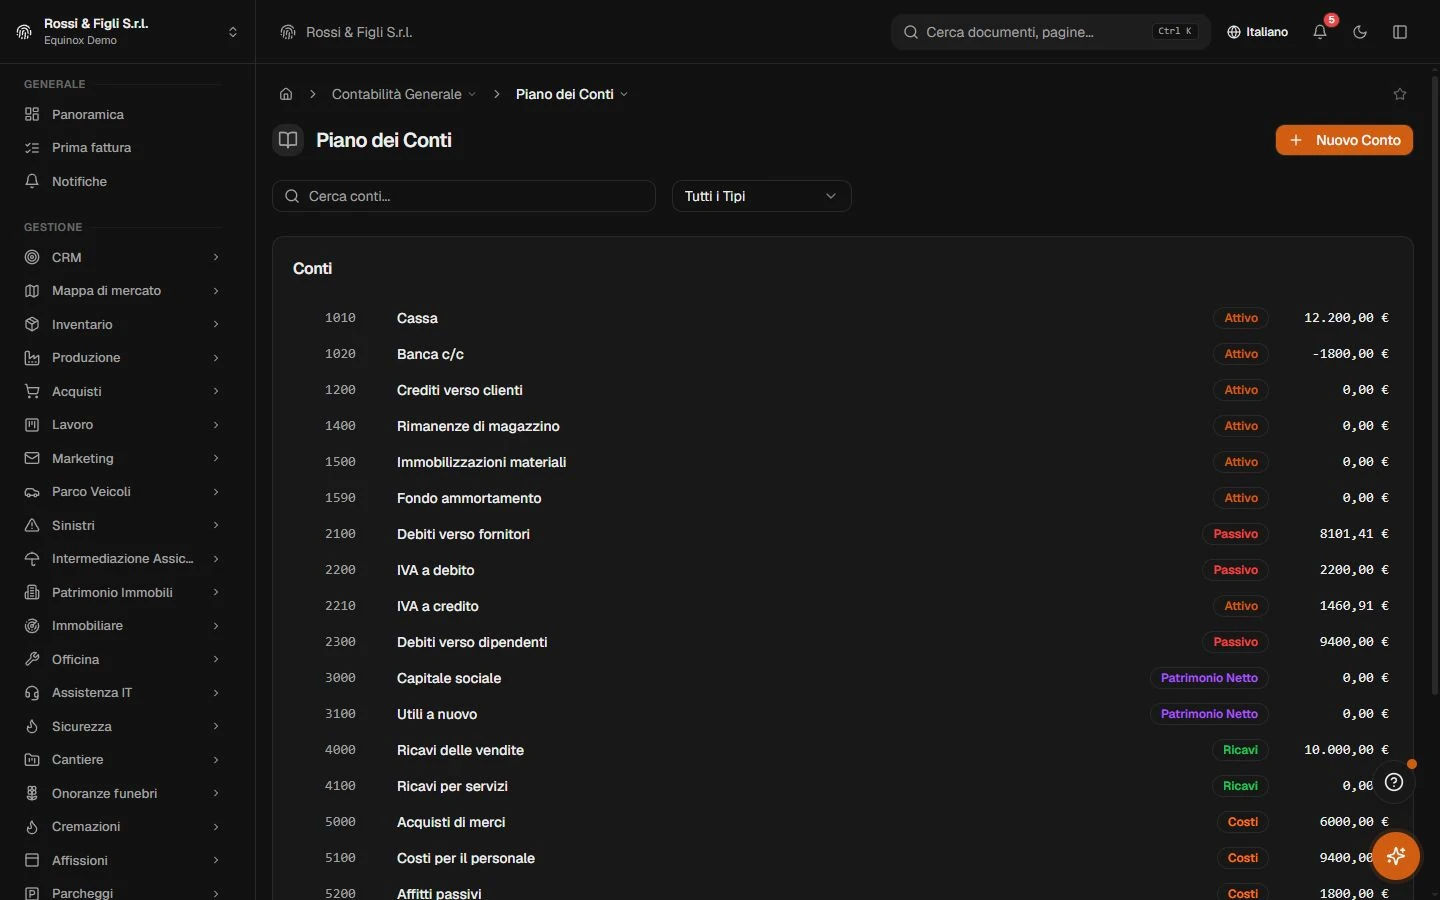Screen dimensions: 1440x900
Task: Open the AI assistant sparkle button
Action: (1396, 856)
